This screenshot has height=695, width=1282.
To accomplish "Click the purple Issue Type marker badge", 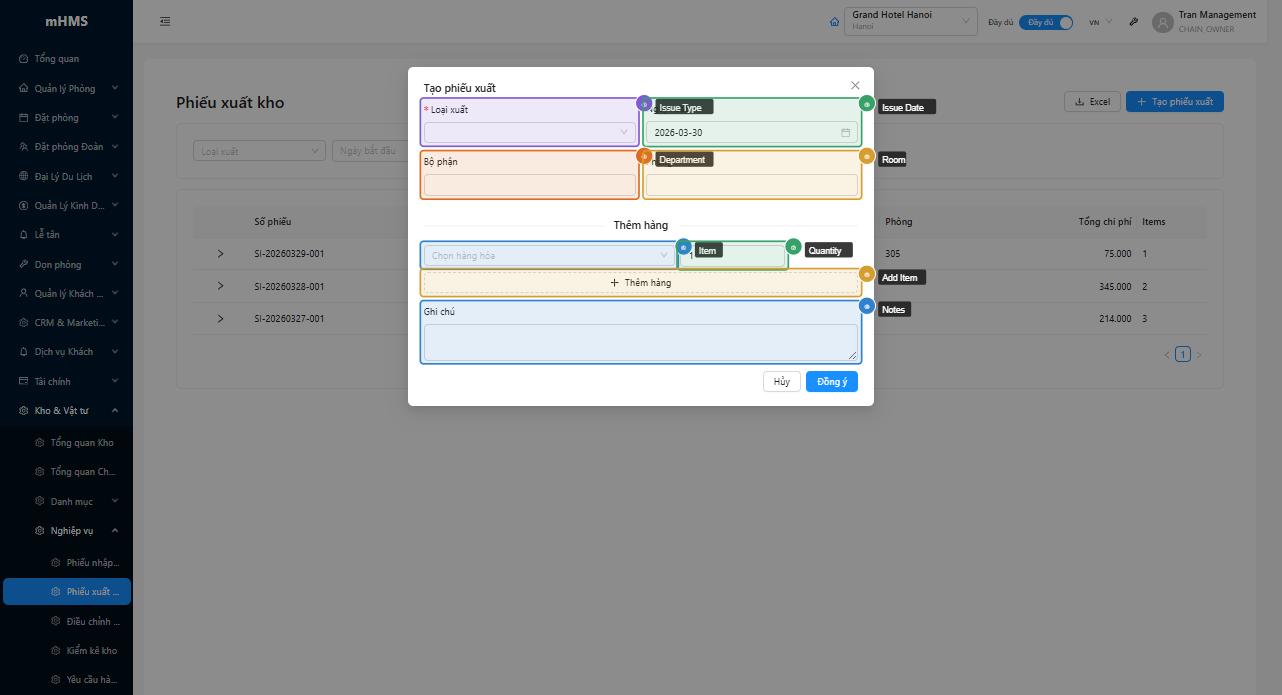I will pyautogui.click(x=644, y=103).
